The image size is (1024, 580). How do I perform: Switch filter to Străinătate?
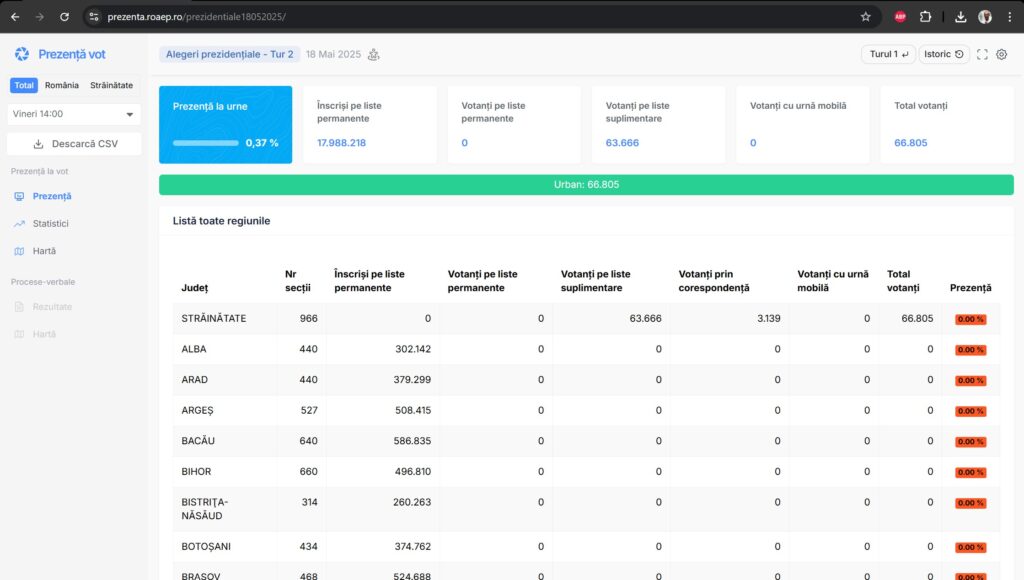click(111, 86)
